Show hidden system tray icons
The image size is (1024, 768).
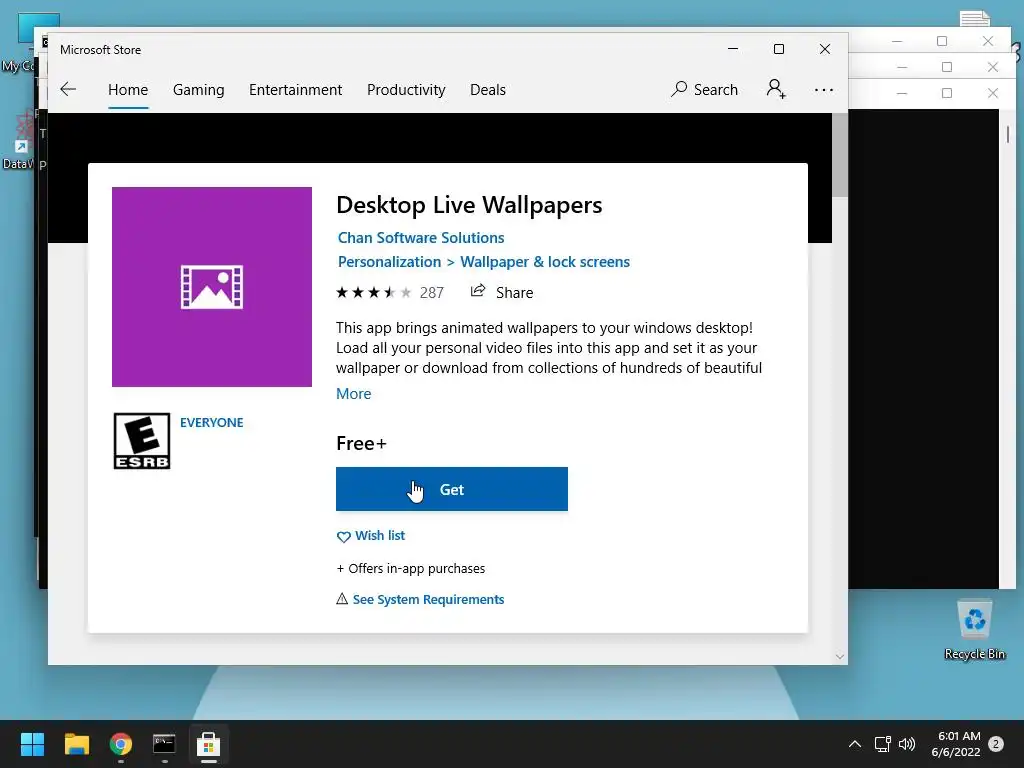[x=854, y=744]
